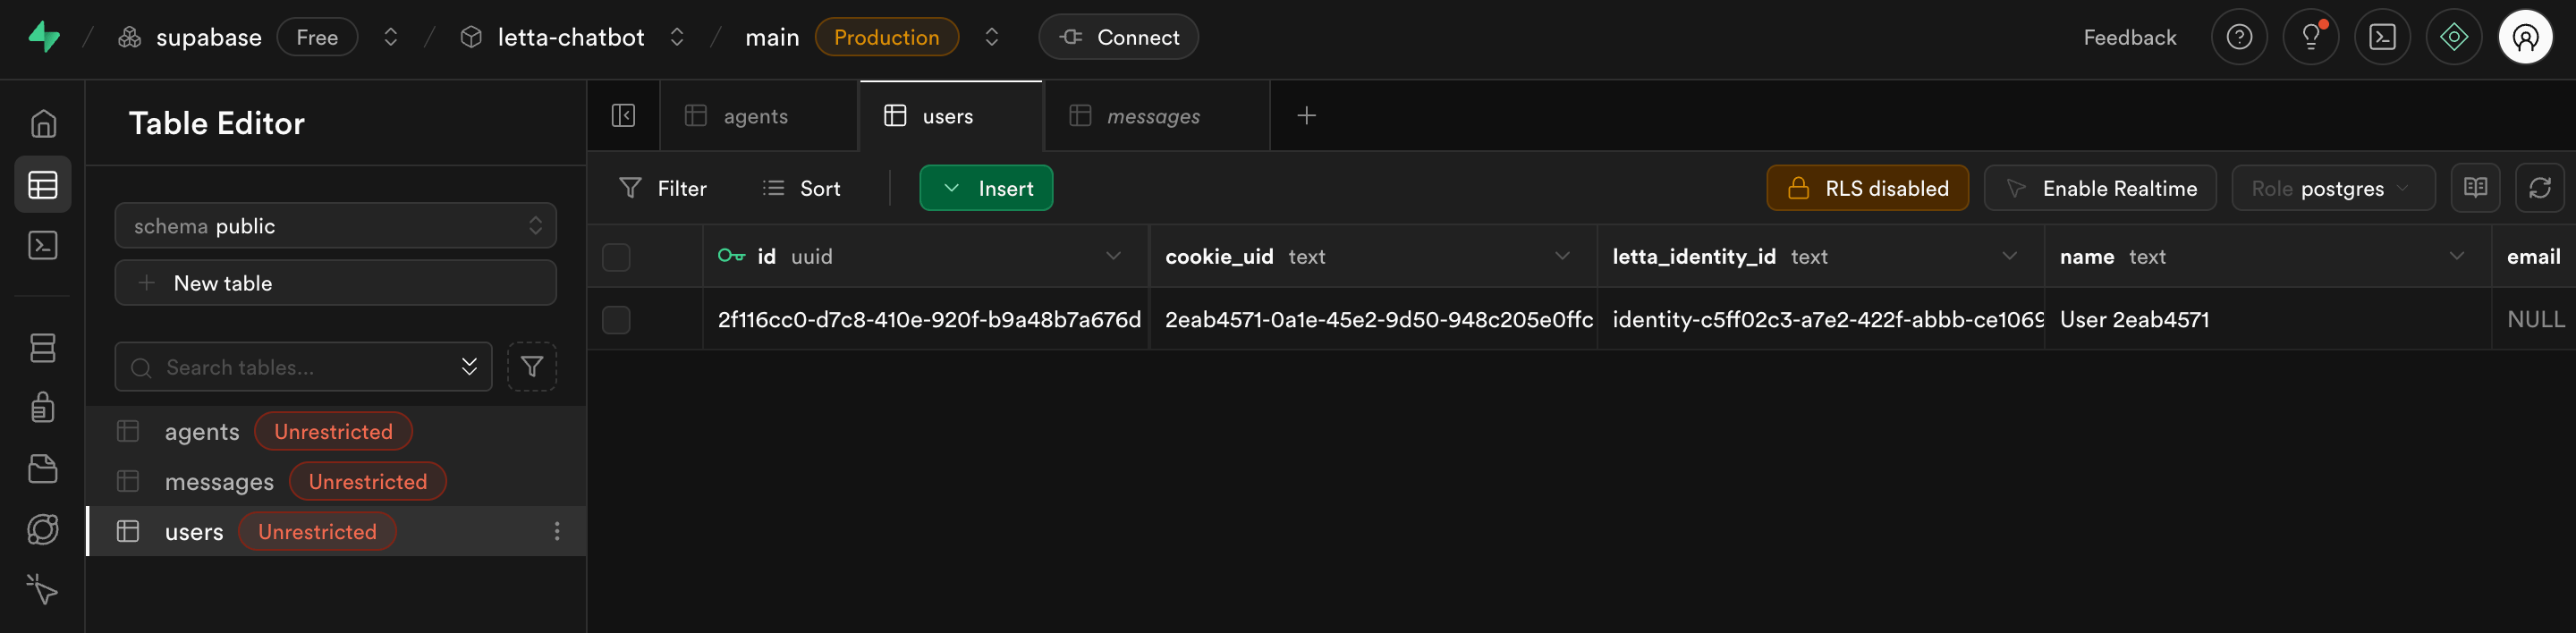Open Storage via the folder sidebar icon
Image resolution: width=2576 pixels, height=633 pixels.
44,468
